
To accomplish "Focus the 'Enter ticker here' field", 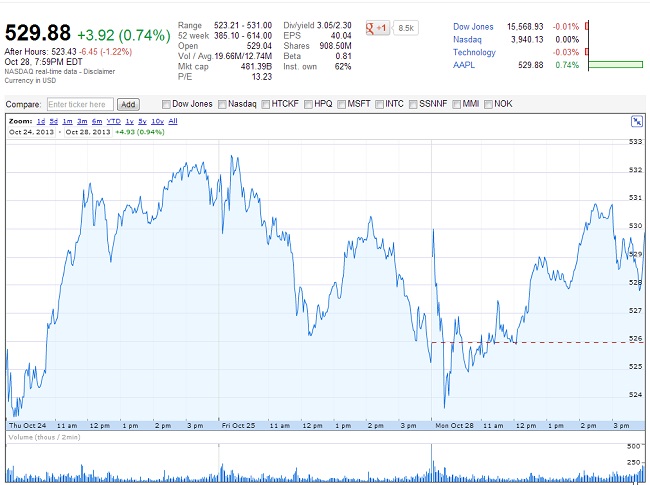I will click(80, 104).
